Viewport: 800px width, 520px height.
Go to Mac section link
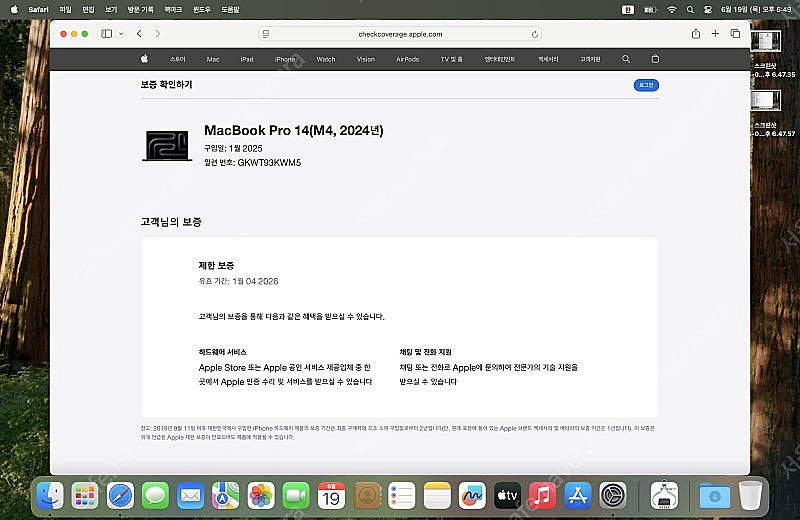tap(213, 59)
